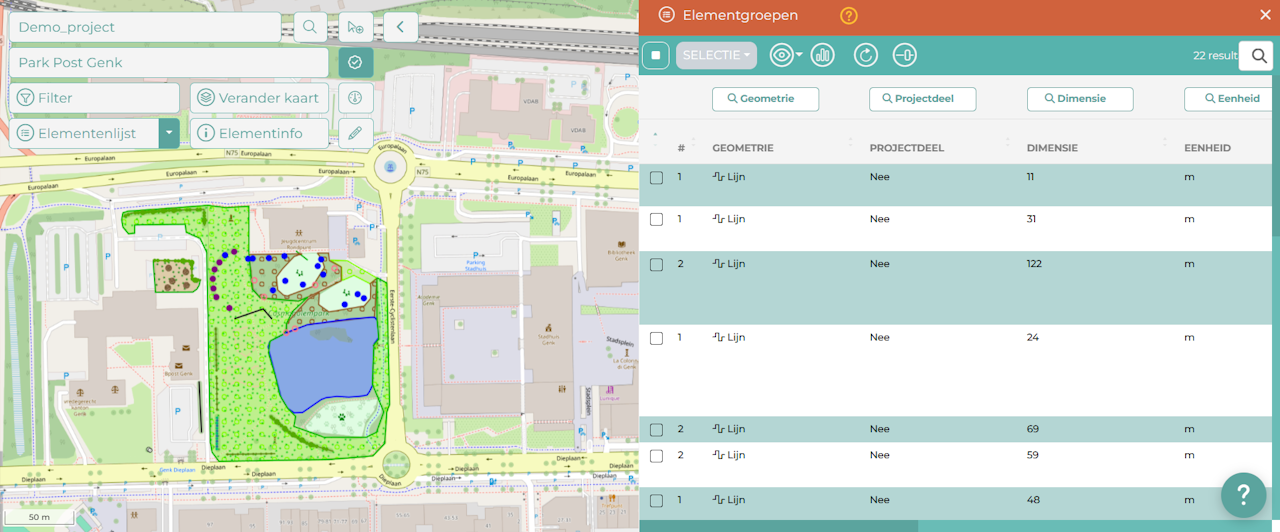
Task: Sort by EENHEID column header
Action: [x=1207, y=148]
